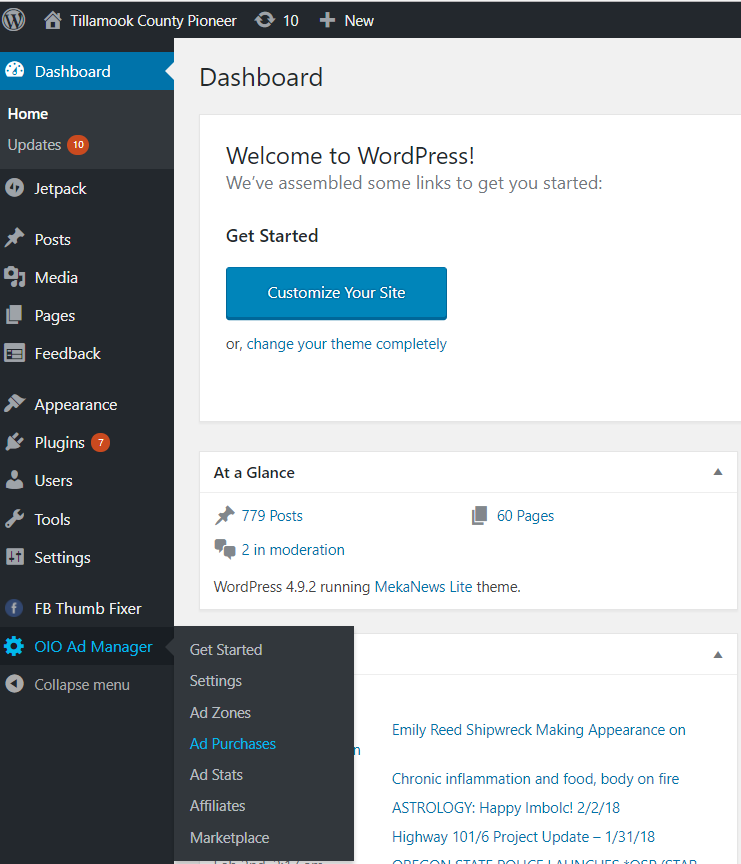Click the Plugins plug icon

14,442
